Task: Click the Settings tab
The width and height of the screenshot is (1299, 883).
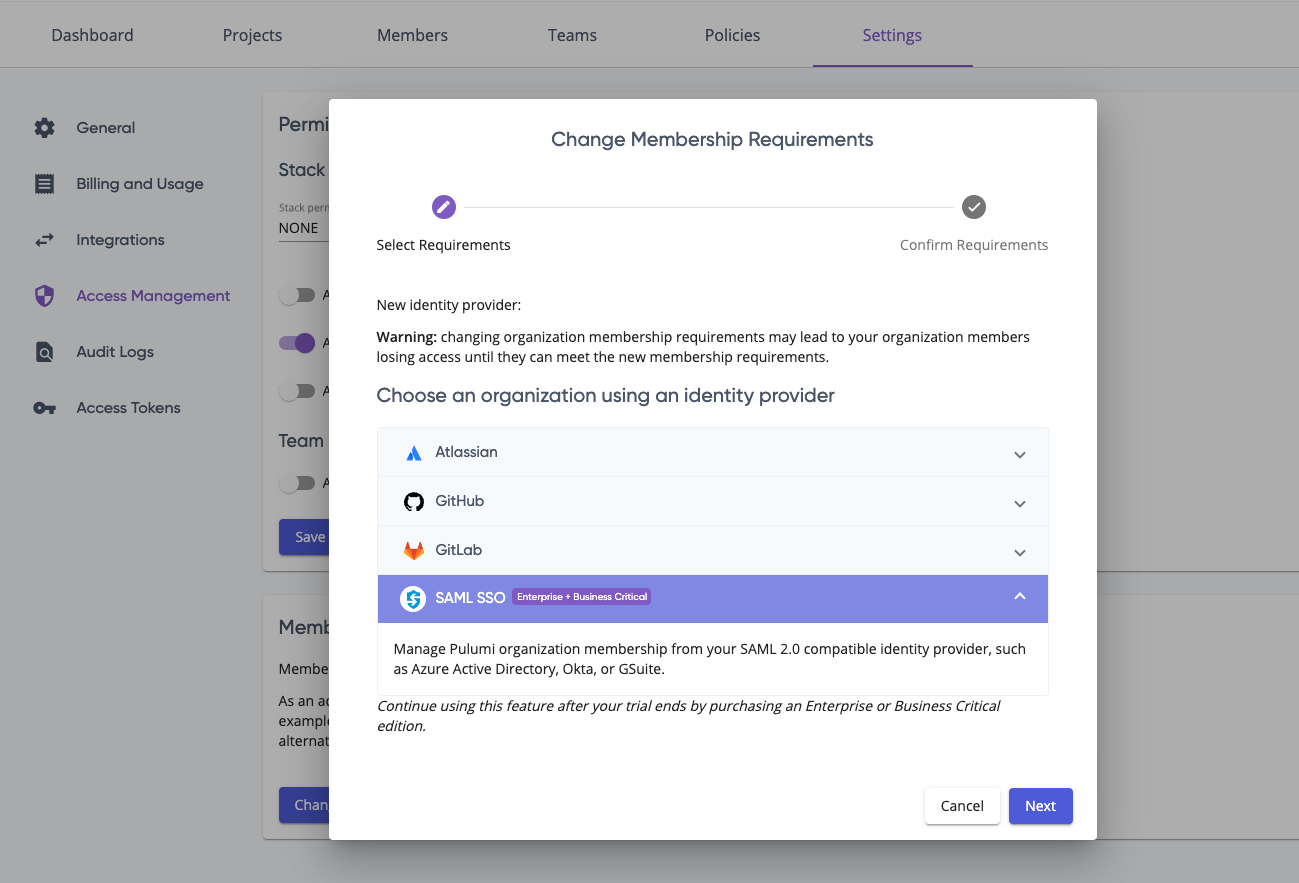Action: pos(892,35)
